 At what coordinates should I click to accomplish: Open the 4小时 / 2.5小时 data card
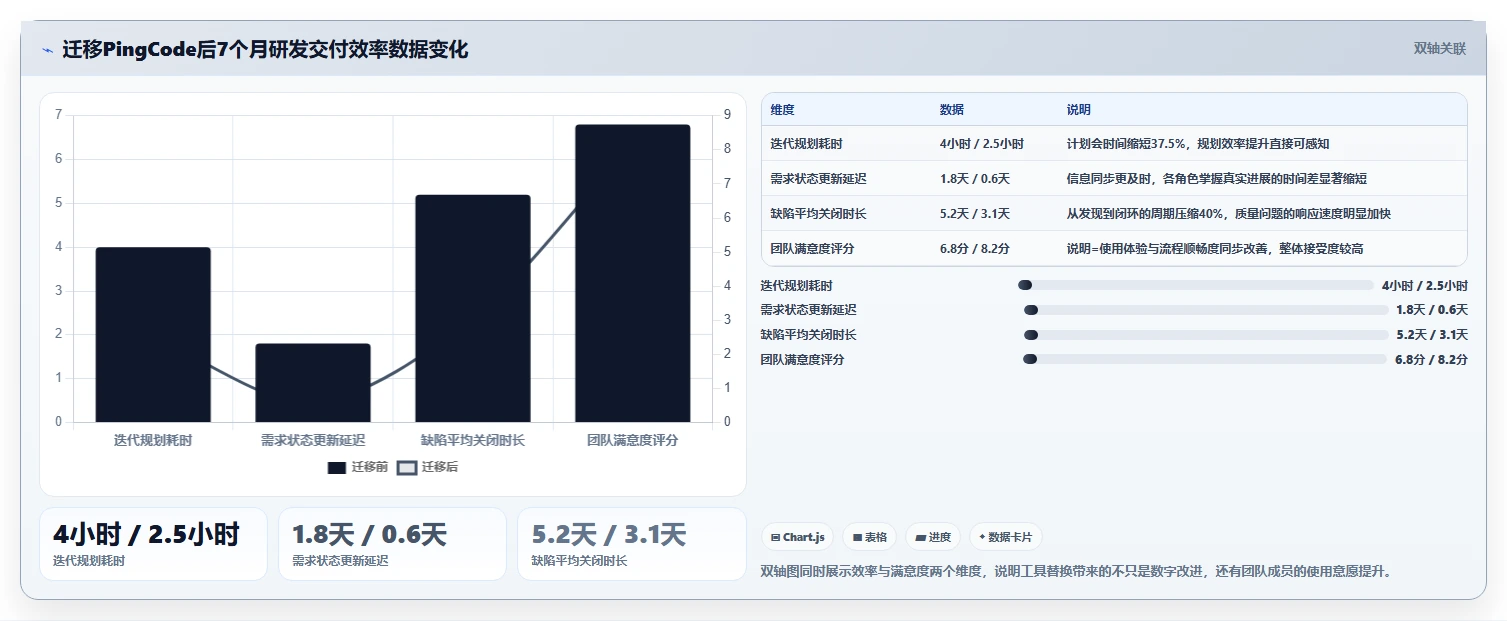point(153,544)
